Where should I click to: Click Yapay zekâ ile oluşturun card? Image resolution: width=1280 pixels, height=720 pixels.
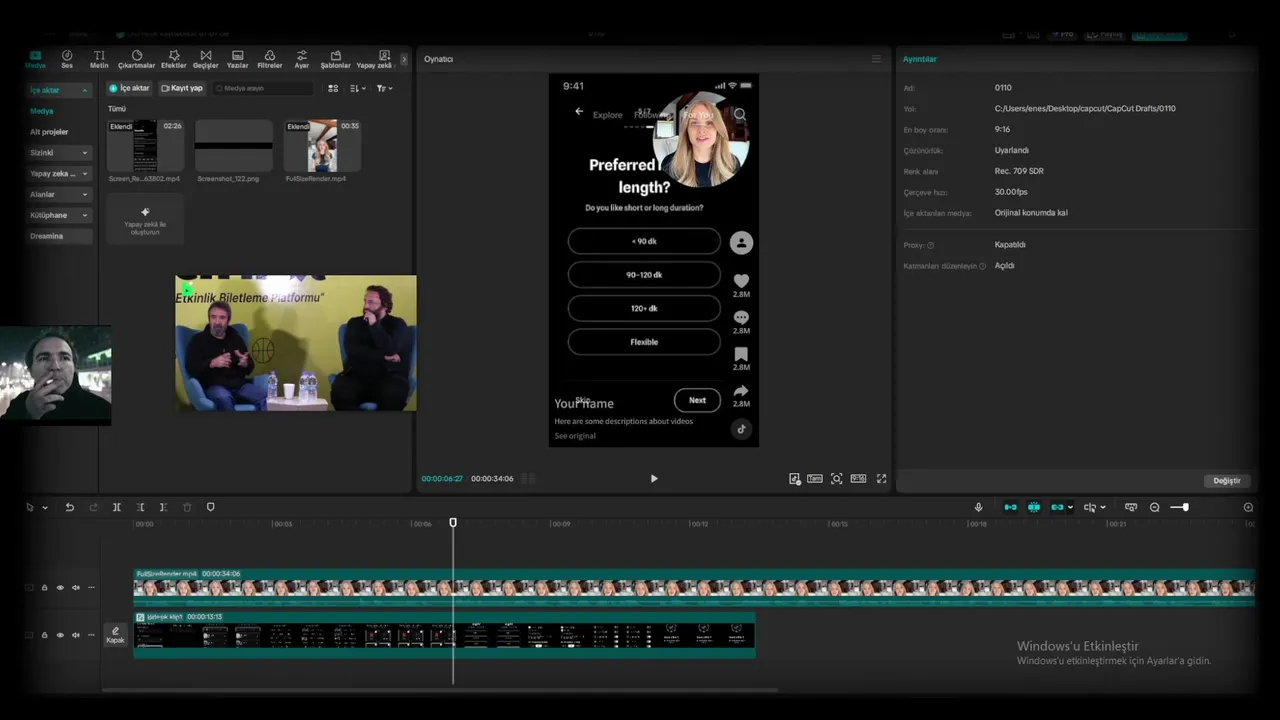145,220
